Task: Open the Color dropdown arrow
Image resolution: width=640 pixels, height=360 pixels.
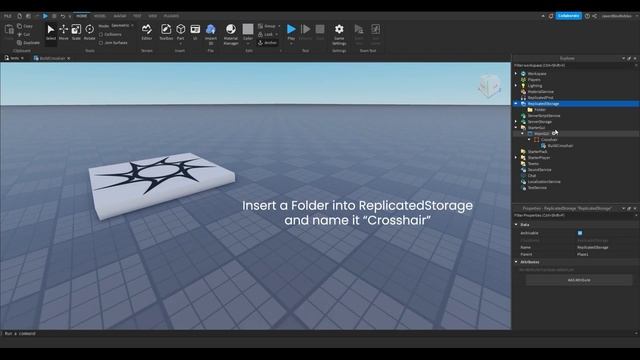Action: click(248, 42)
